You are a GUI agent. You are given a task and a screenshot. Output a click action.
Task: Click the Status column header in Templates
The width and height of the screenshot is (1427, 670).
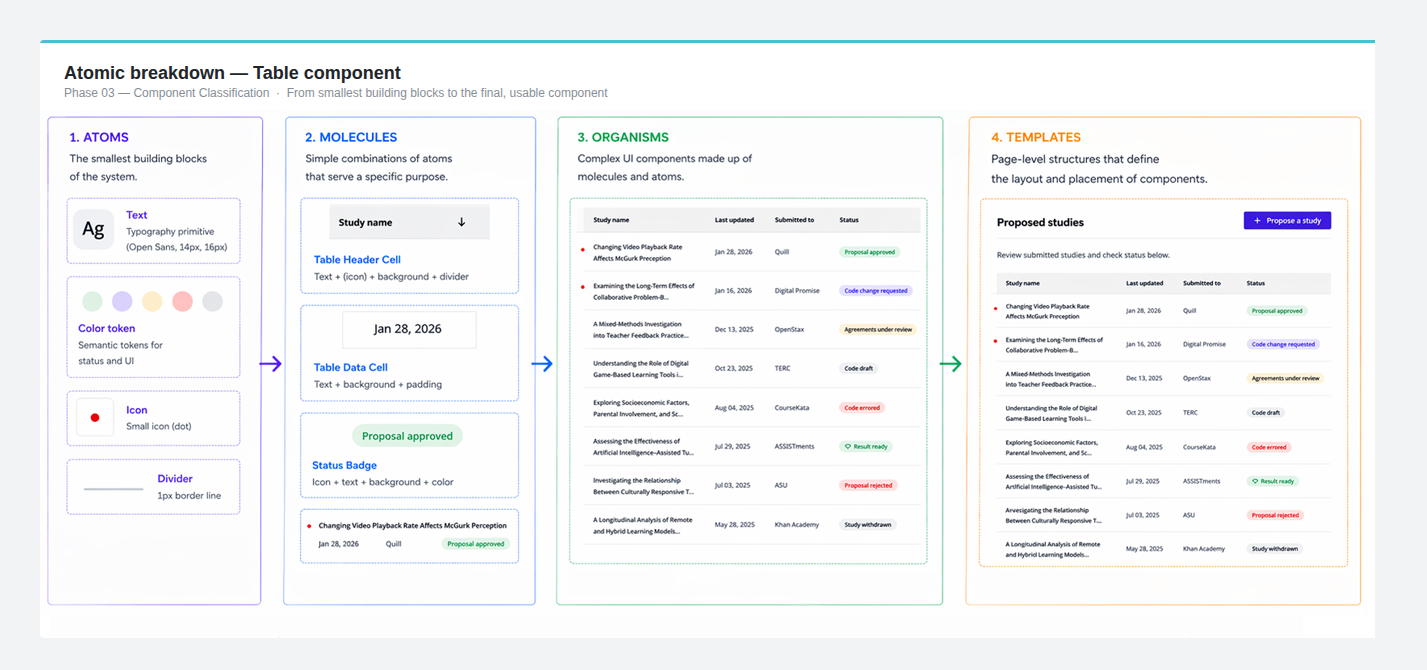(1256, 283)
